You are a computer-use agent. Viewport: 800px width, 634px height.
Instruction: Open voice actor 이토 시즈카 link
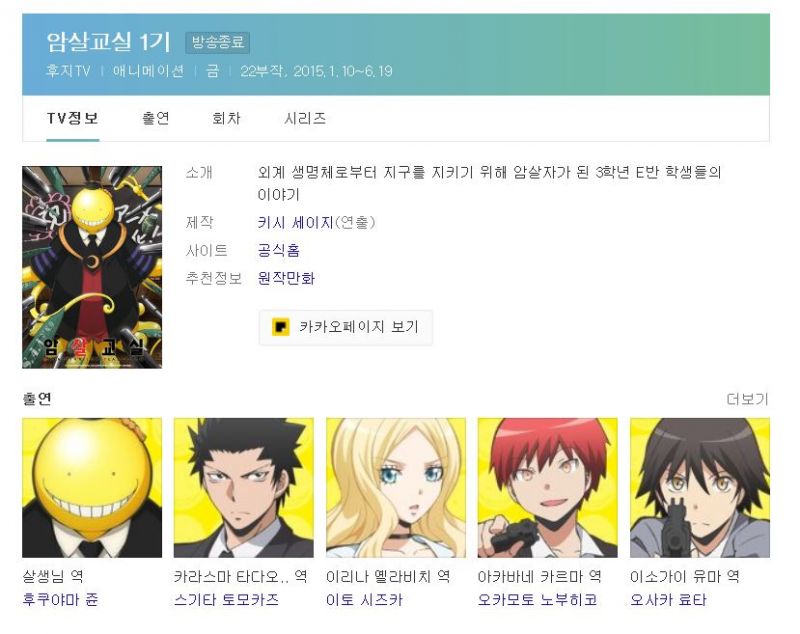pos(364,599)
